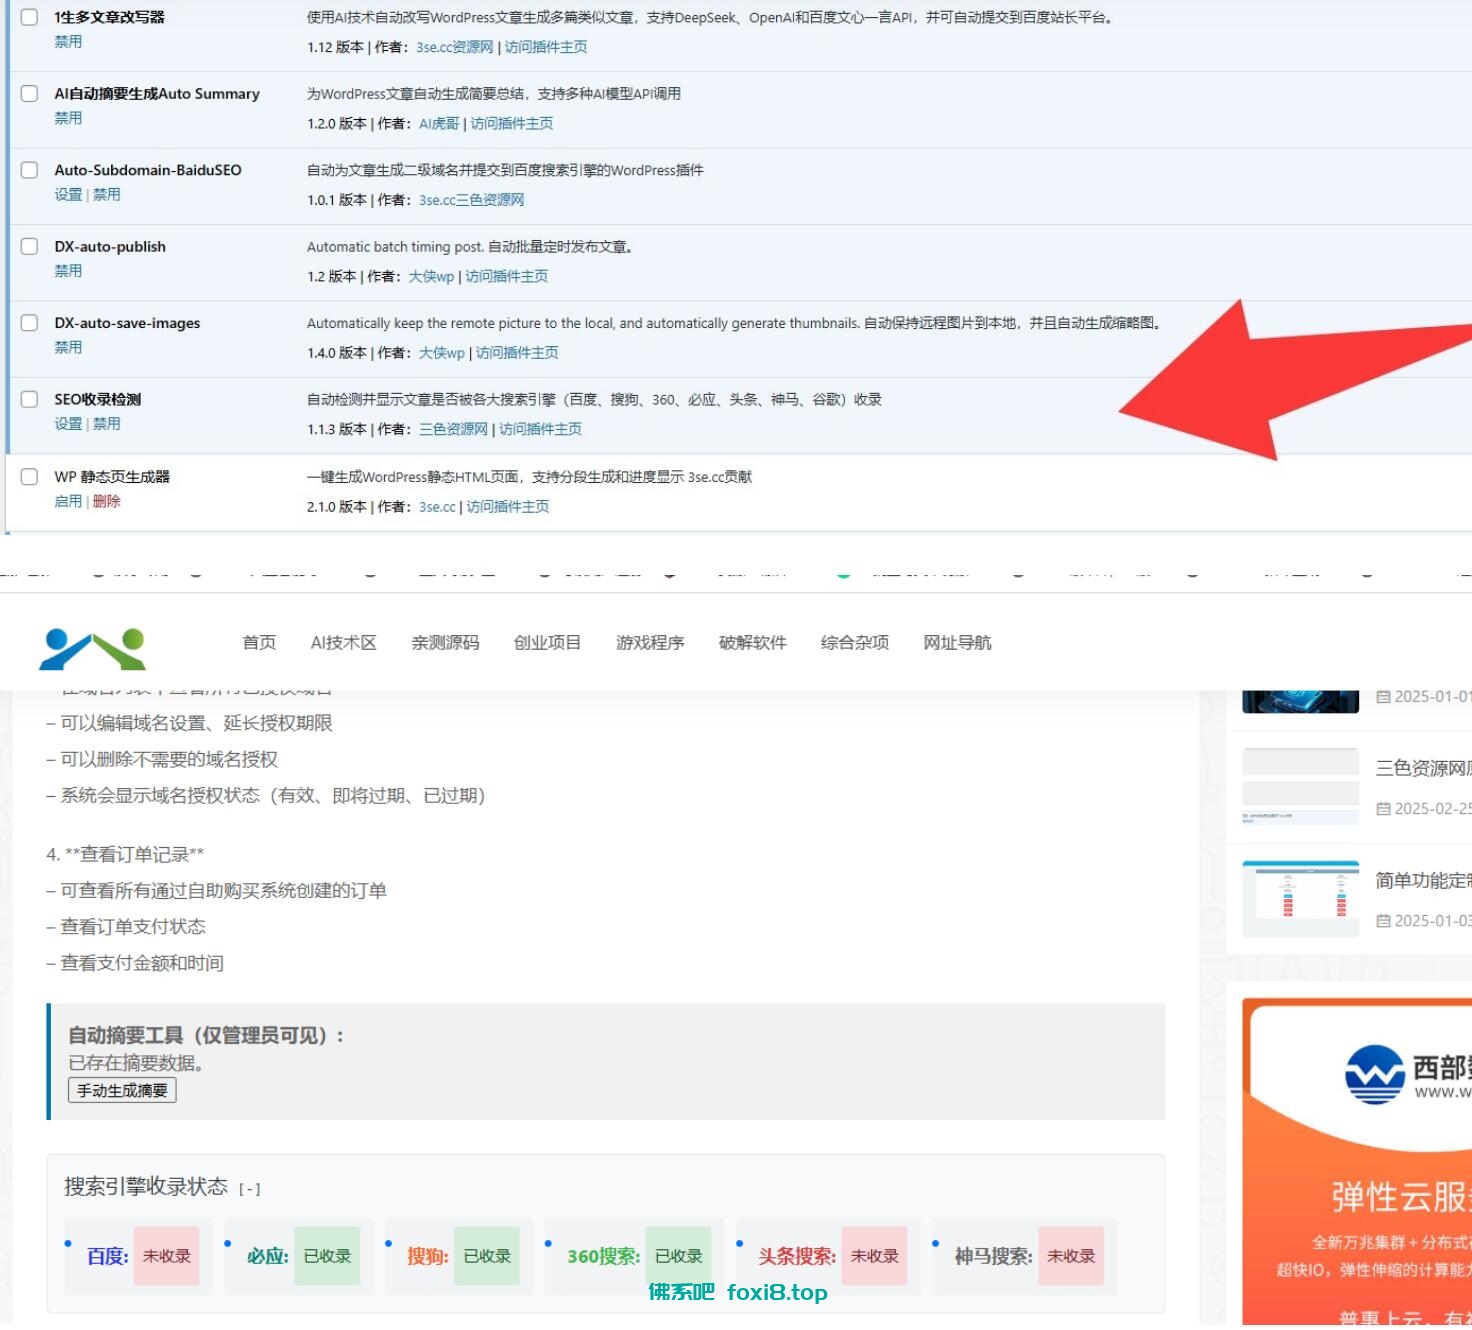This screenshot has width=1472, height=1330.
Task: Click the calendar icon beside date 2025-02-25
Action: (1383, 809)
